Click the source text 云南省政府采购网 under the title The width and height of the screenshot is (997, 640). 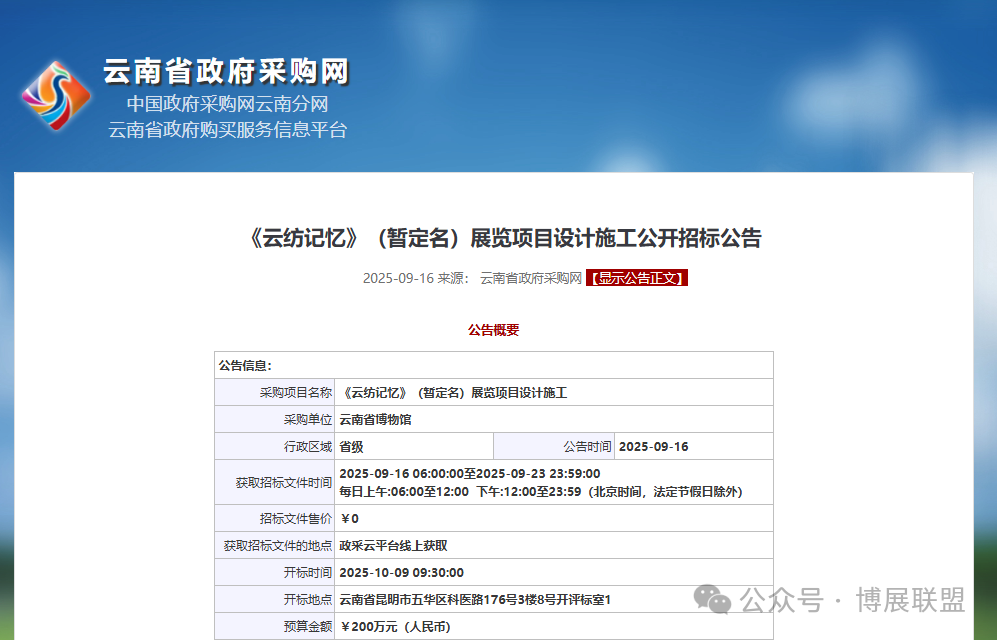point(531,278)
